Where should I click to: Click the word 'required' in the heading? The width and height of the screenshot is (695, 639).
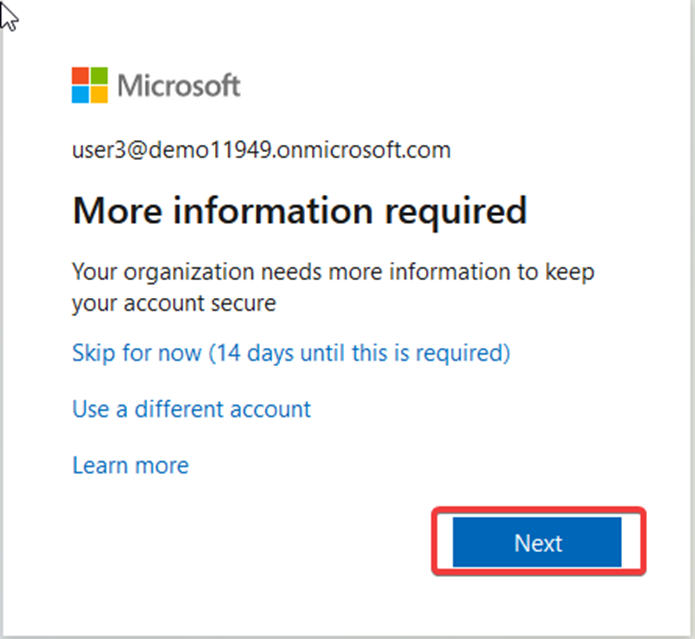(x=456, y=213)
